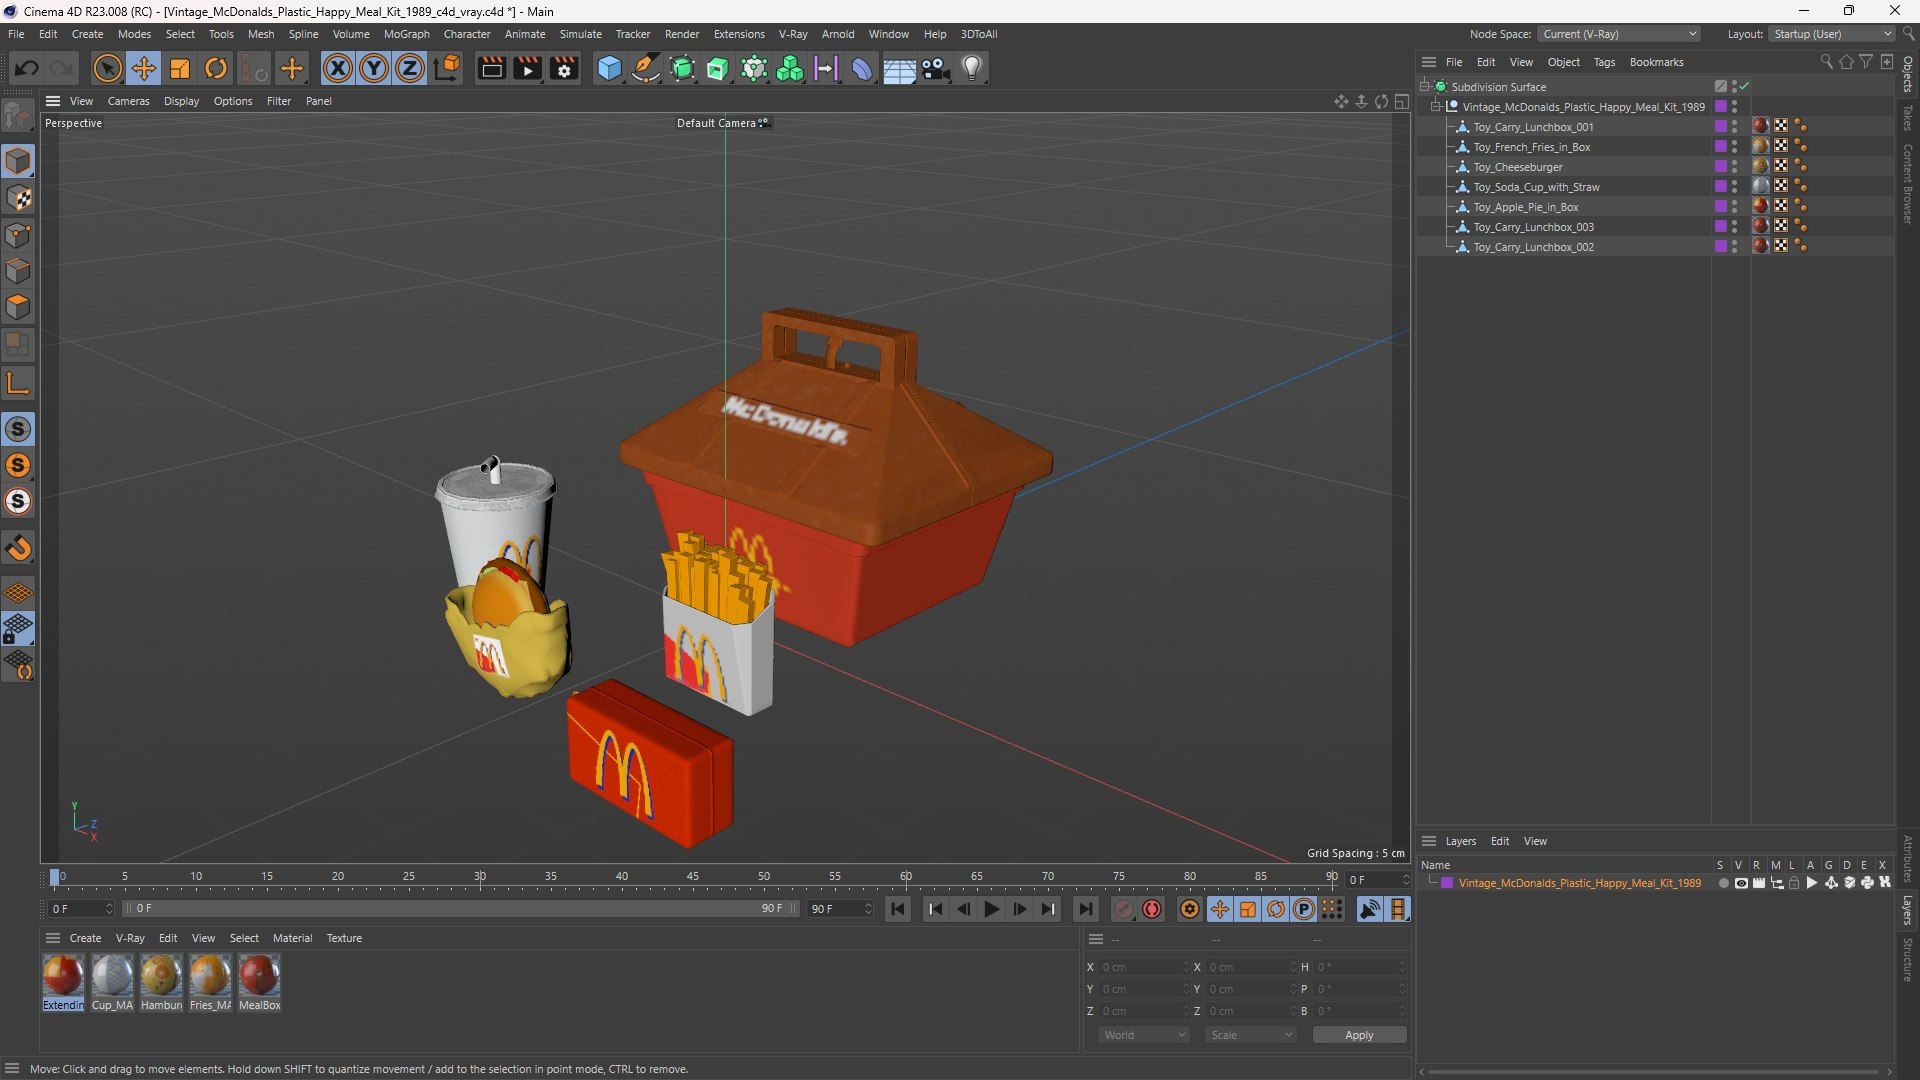Select Toy_French_Fries_in_Box object
The image size is (1920, 1080).
pos(1531,147)
